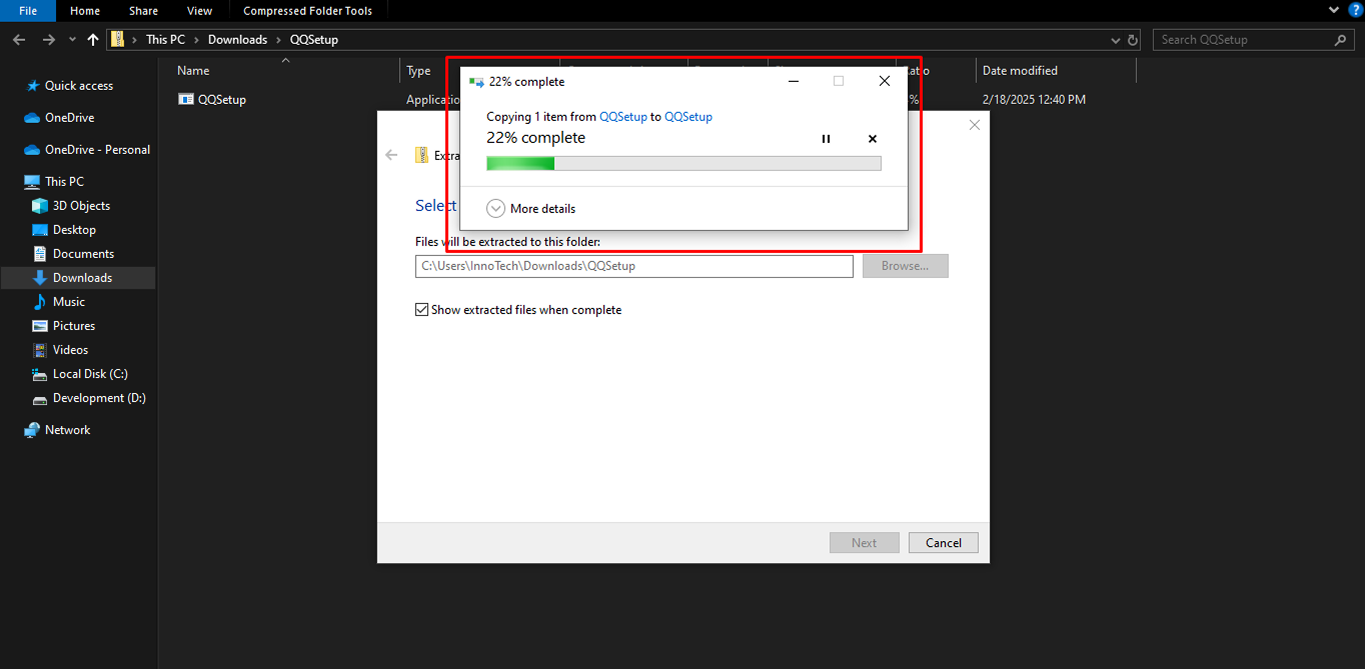Close the extract wizard with its X
The width and height of the screenshot is (1365, 669).
point(974,125)
